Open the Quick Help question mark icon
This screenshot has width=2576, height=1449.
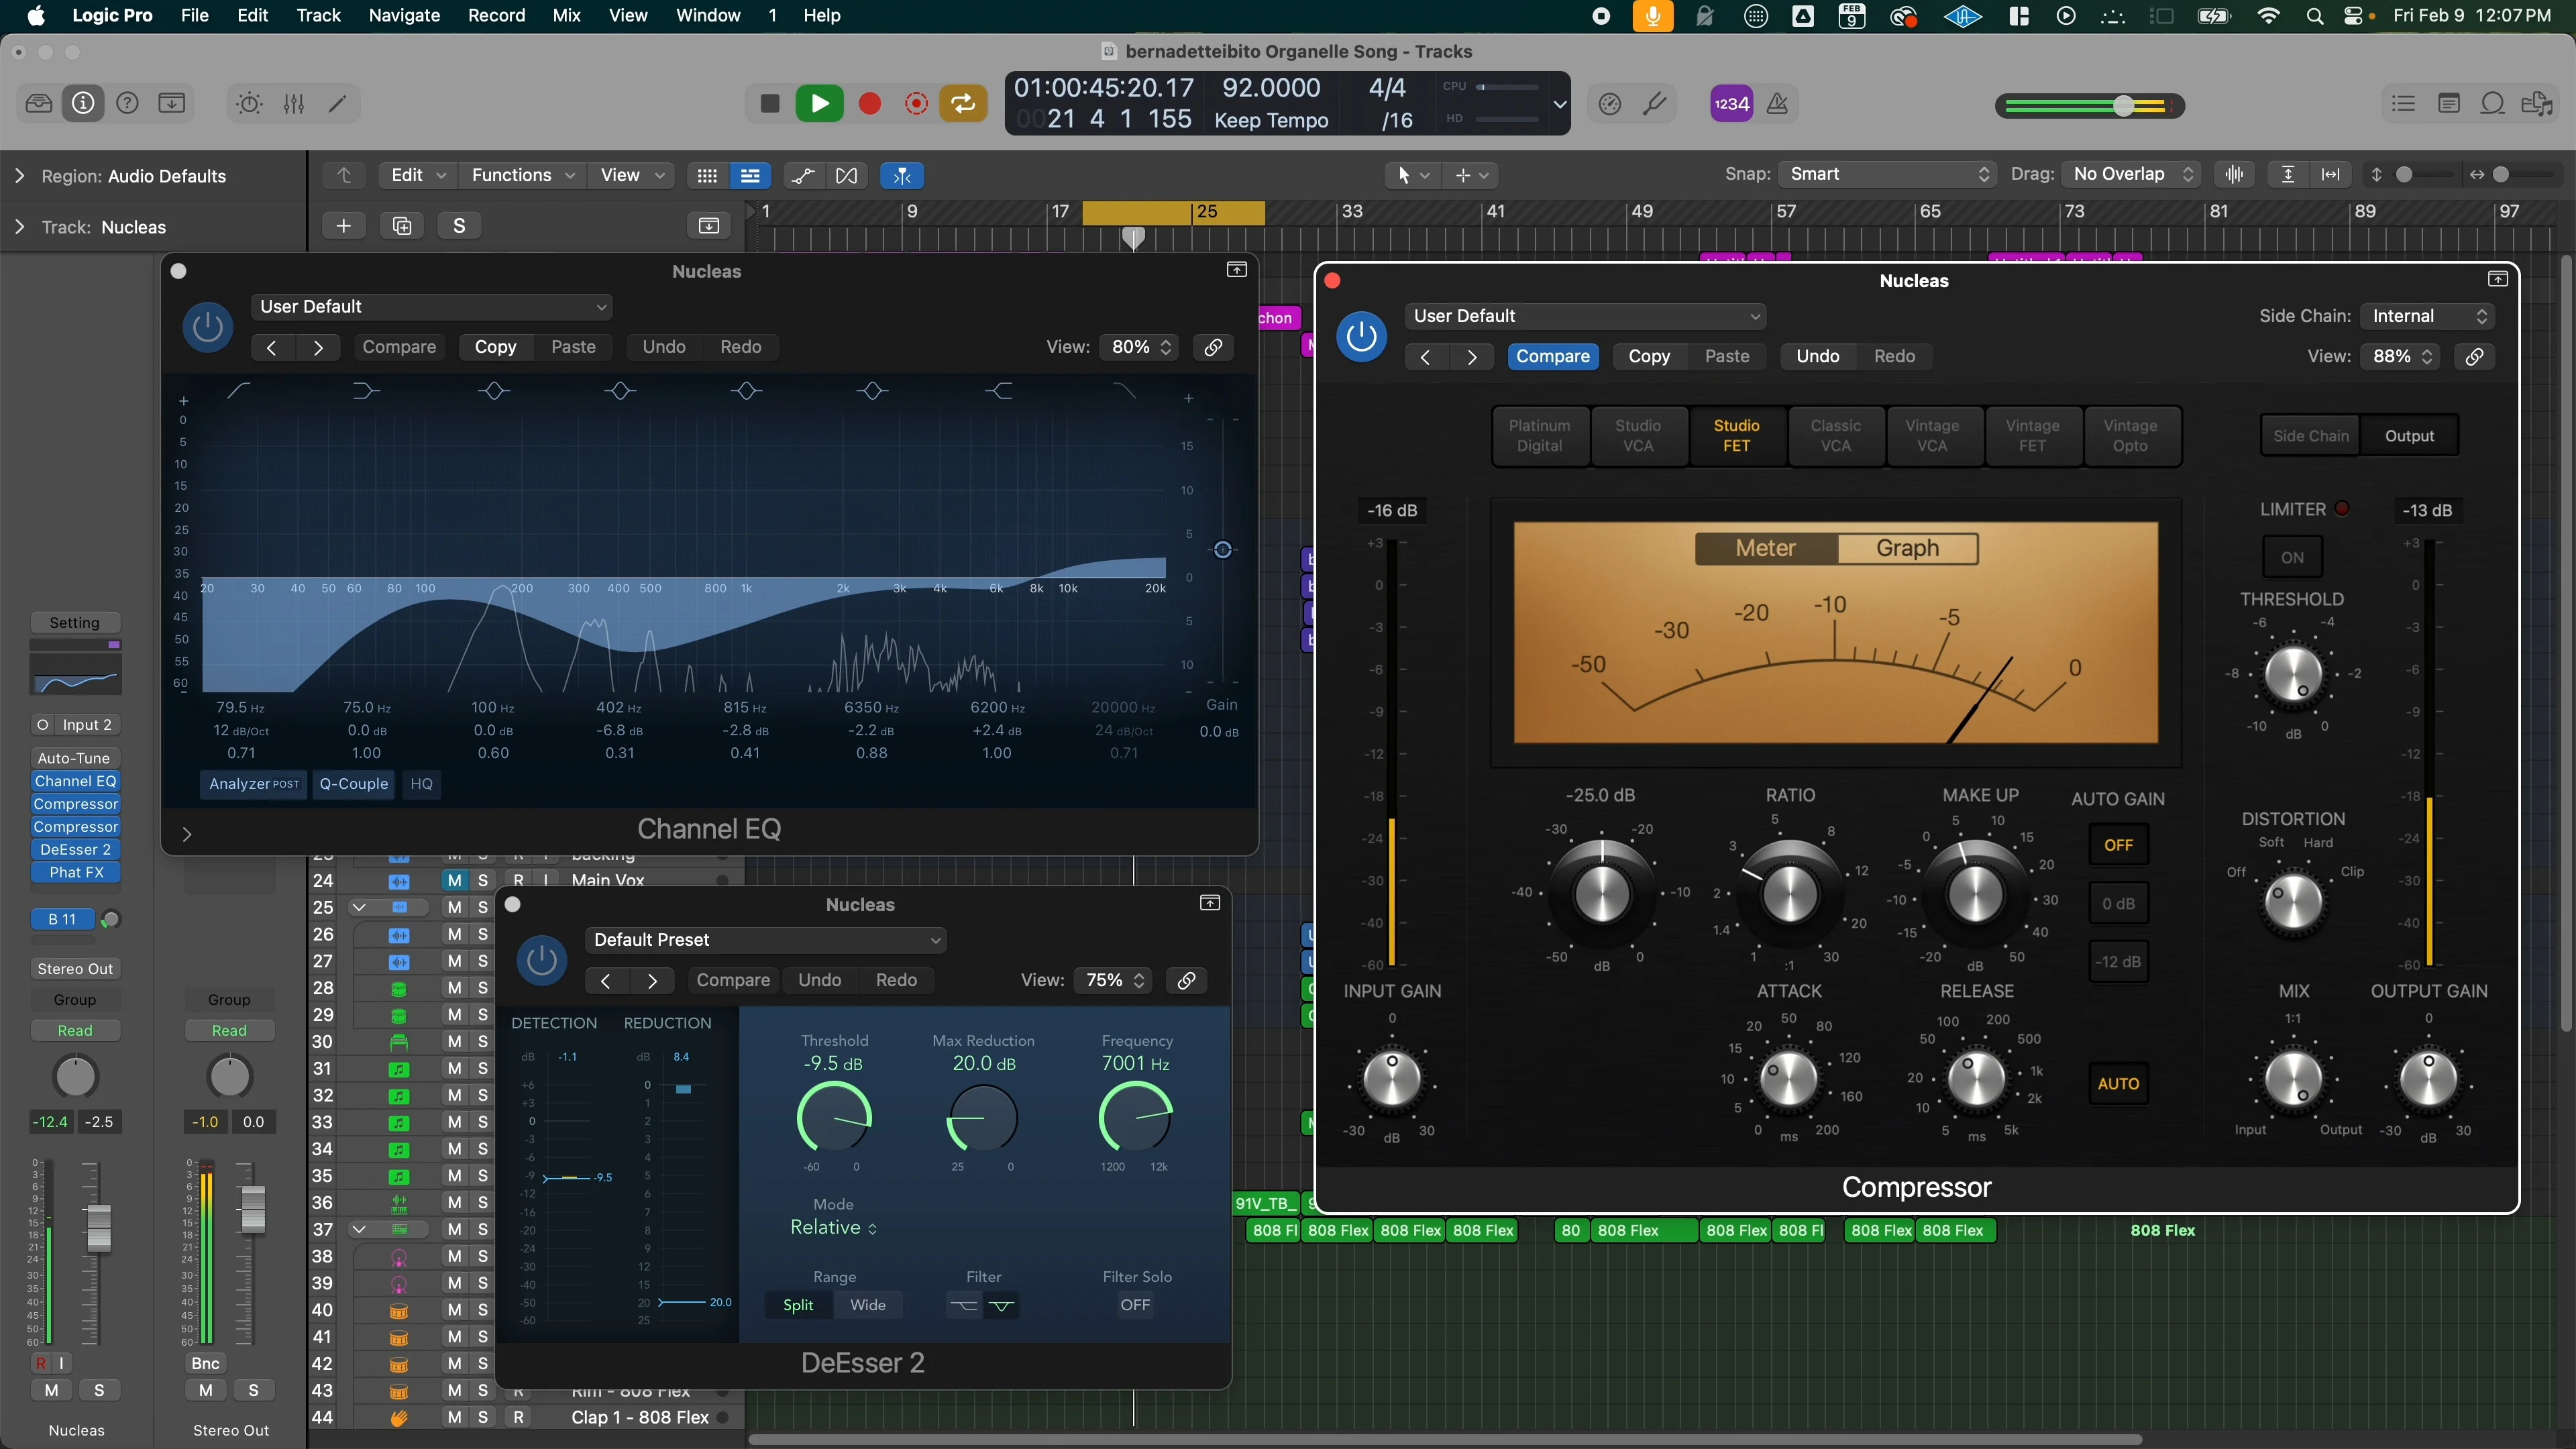click(x=127, y=104)
